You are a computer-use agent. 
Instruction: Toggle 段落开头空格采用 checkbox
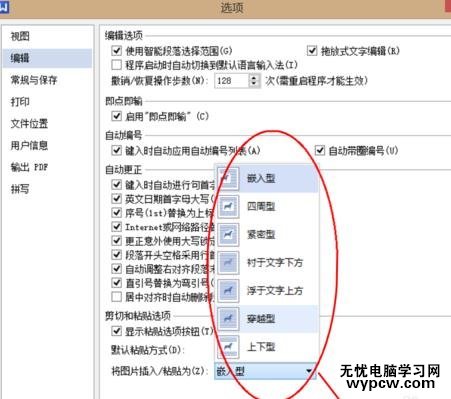pyautogui.click(x=116, y=255)
